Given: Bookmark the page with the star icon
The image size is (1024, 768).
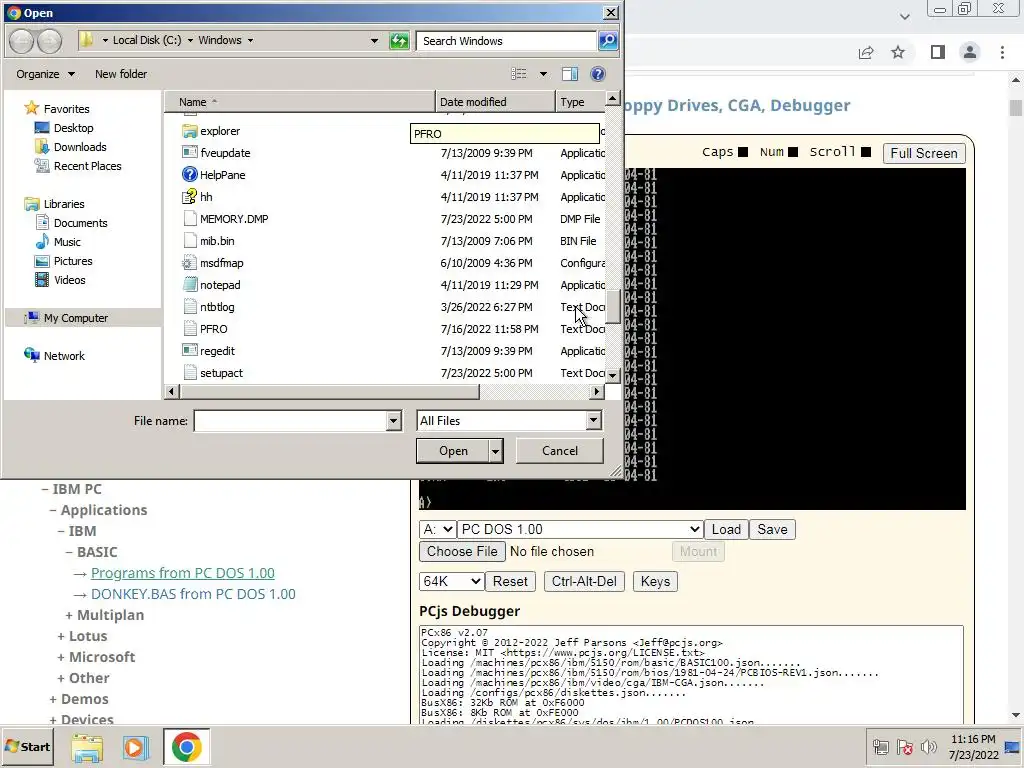Looking at the screenshot, I should 898,52.
